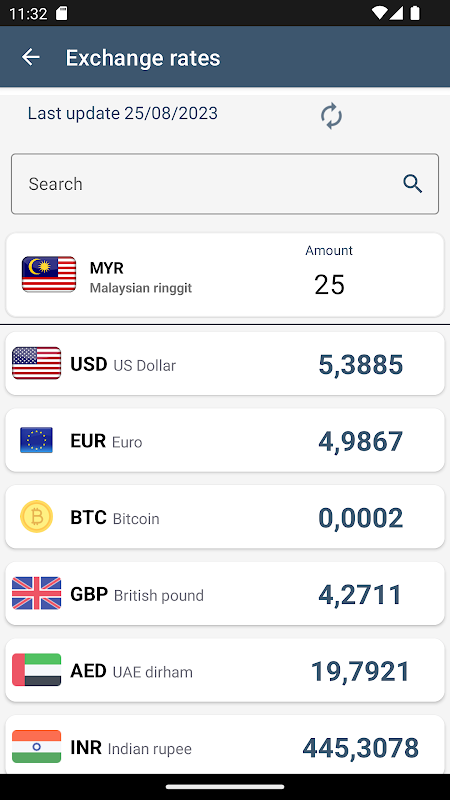Edit the amount value 25
450x800 pixels.
coord(330,285)
